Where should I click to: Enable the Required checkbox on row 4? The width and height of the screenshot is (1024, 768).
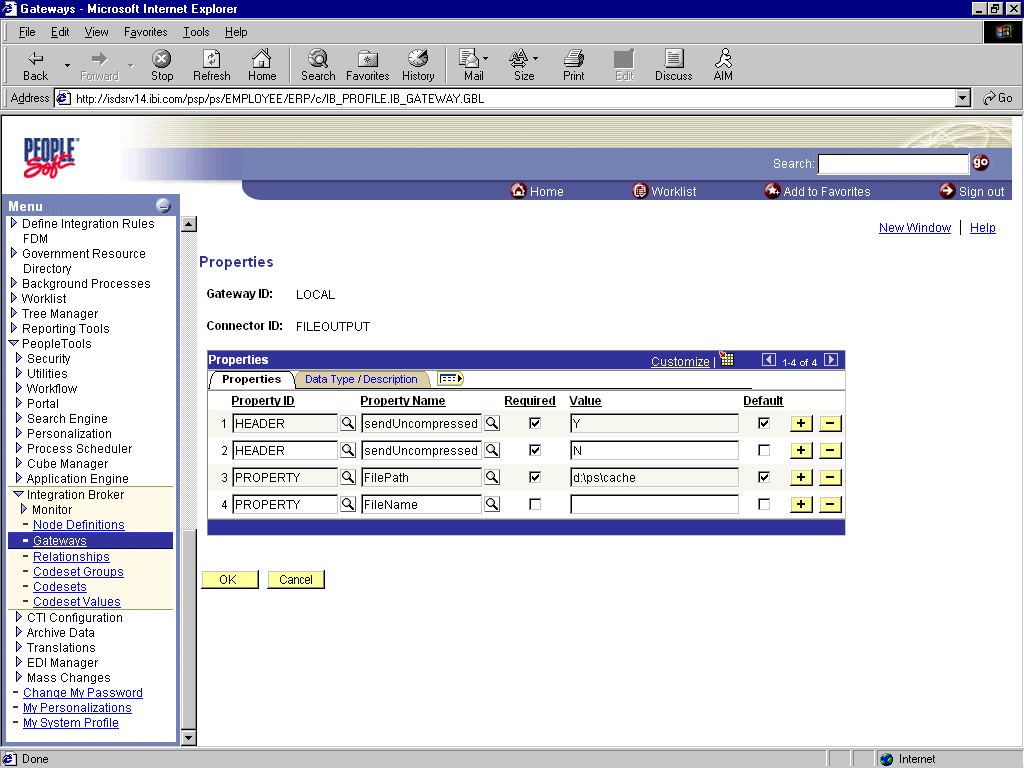pyautogui.click(x=534, y=504)
